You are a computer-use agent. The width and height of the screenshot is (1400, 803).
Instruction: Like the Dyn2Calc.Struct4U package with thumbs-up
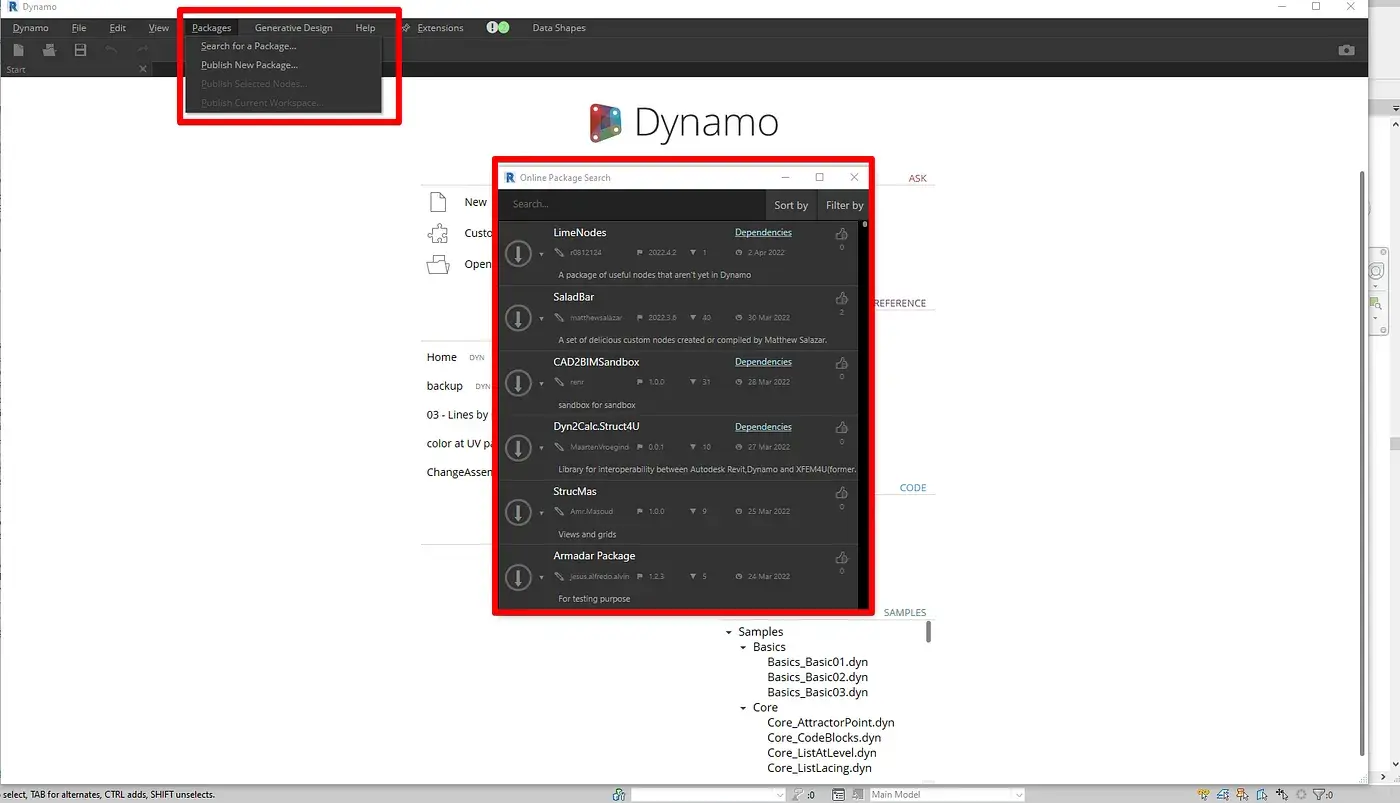pyautogui.click(x=842, y=428)
